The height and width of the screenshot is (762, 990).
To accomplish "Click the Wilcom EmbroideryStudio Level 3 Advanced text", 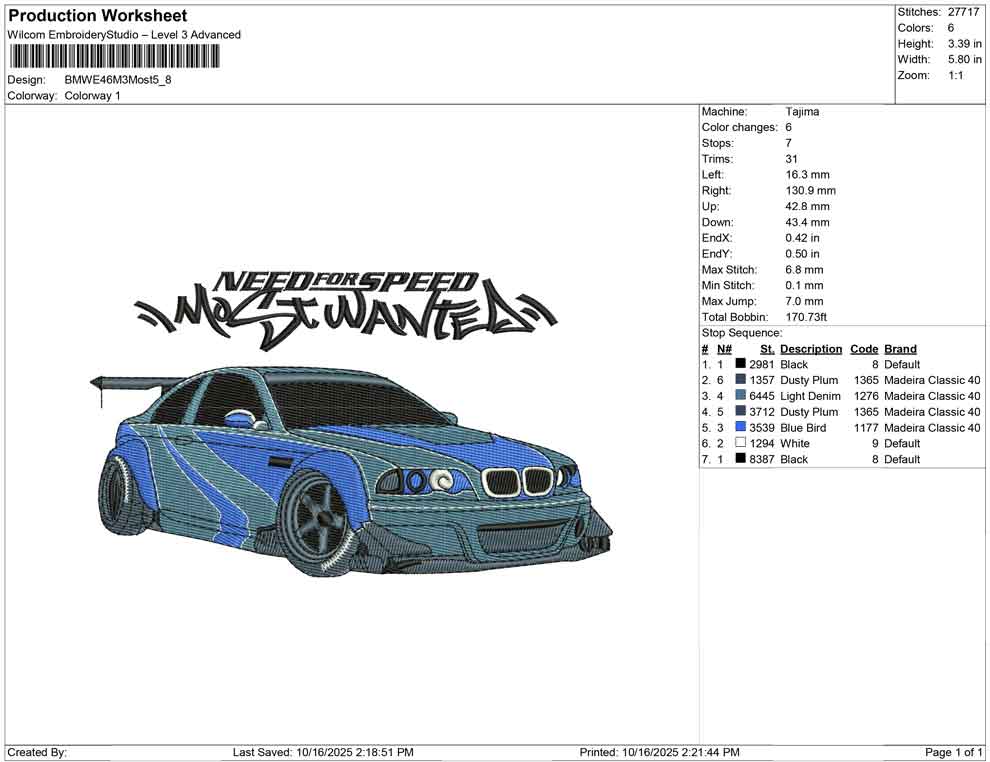I will pyautogui.click(x=124, y=35).
